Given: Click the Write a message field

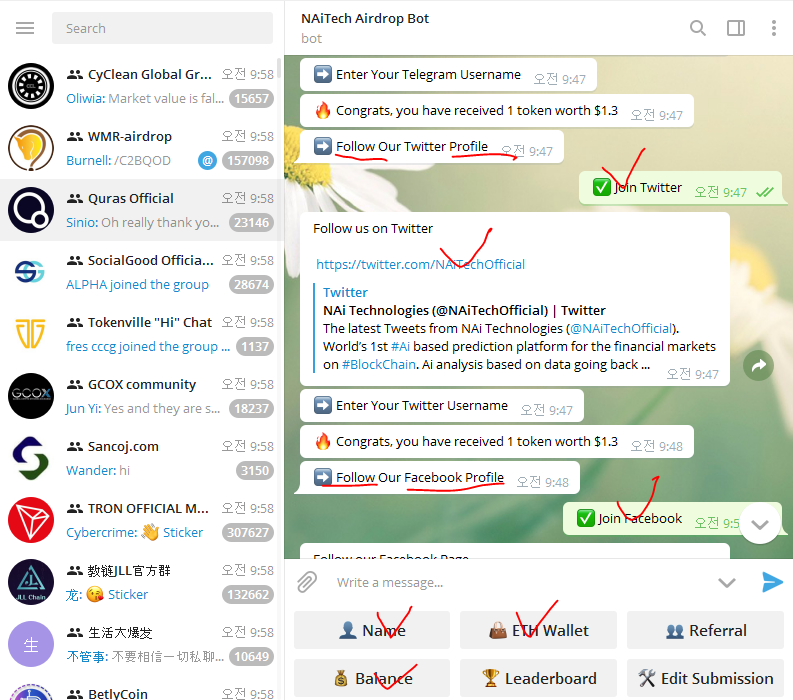Looking at the screenshot, I should pos(521,583).
